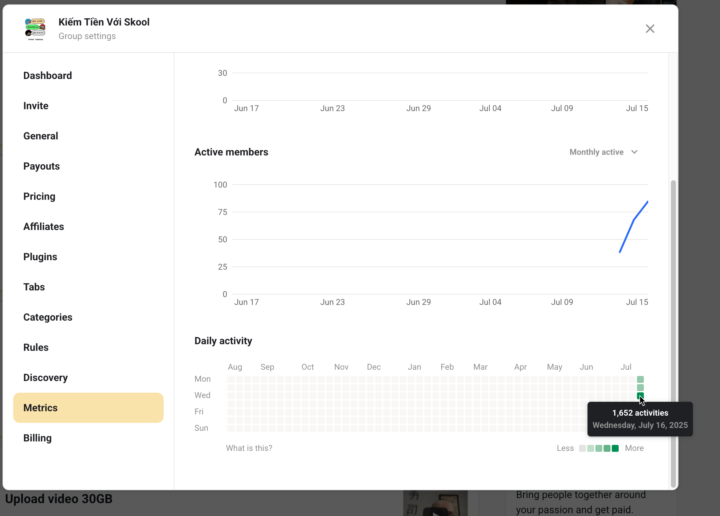Viewport: 720px width, 516px height.
Task: Navigate to Affiliates settings
Action: click(x=44, y=227)
